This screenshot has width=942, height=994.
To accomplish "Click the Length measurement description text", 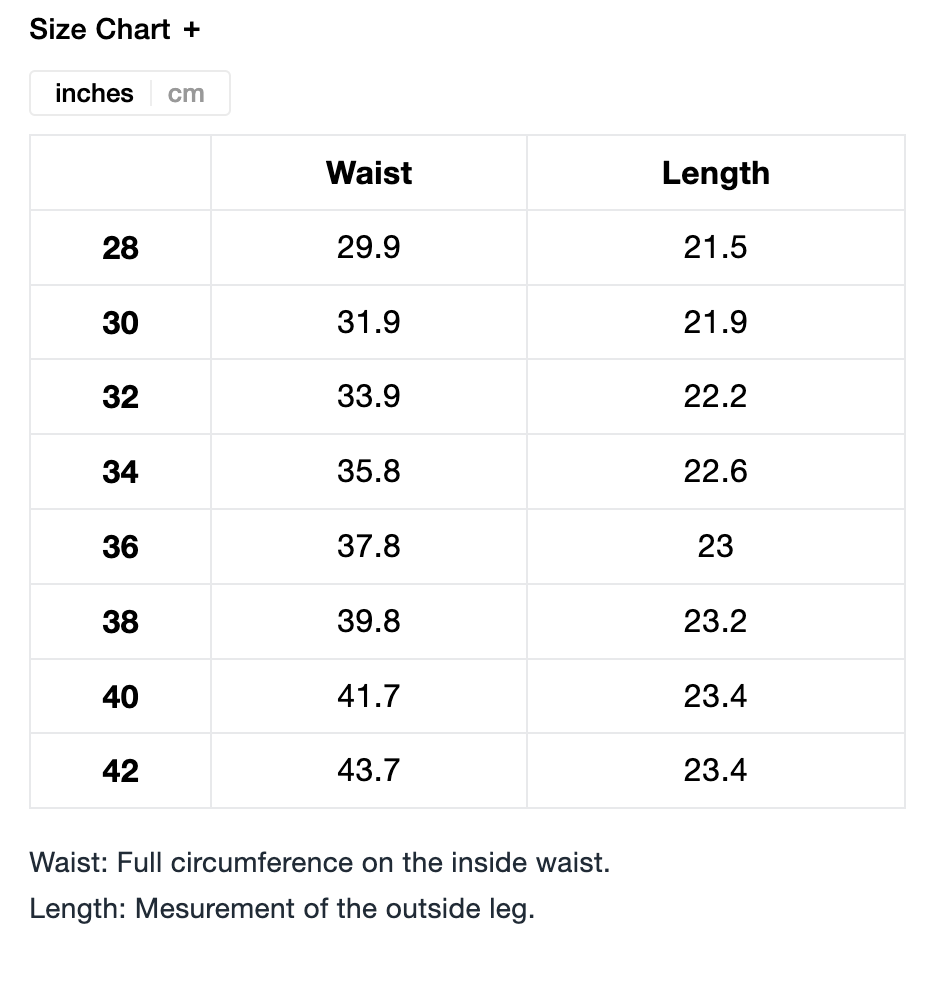I will pyautogui.click(x=282, y=909).
